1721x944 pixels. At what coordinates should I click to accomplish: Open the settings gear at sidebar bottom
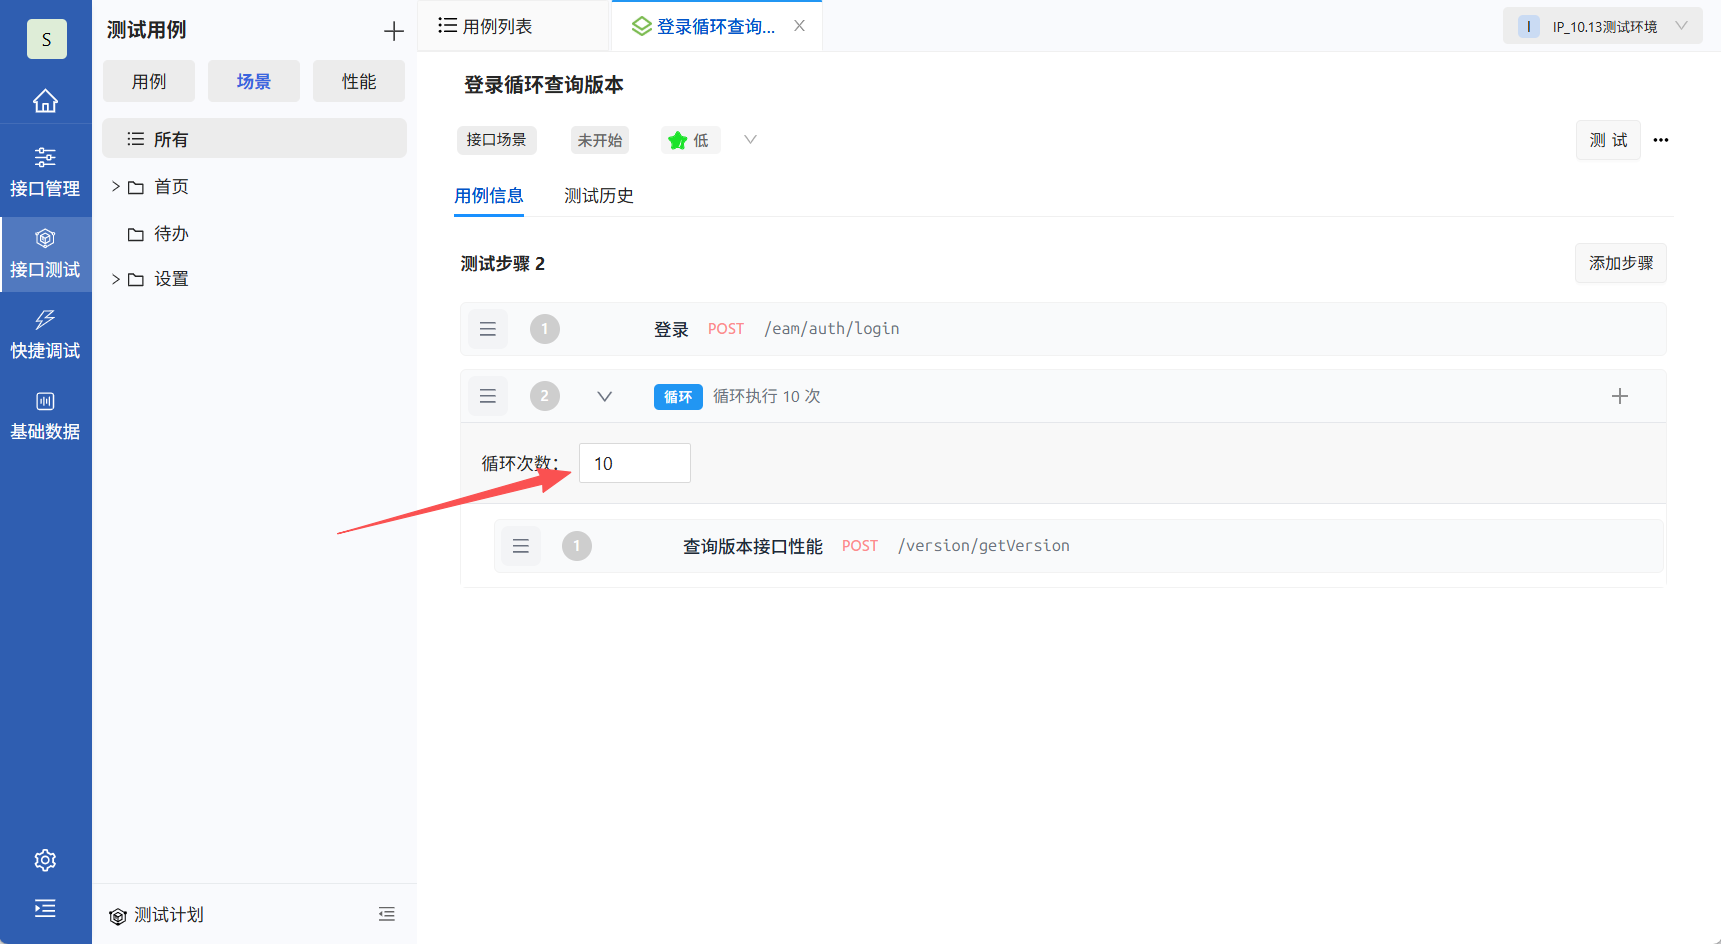(x=45, y=860)
